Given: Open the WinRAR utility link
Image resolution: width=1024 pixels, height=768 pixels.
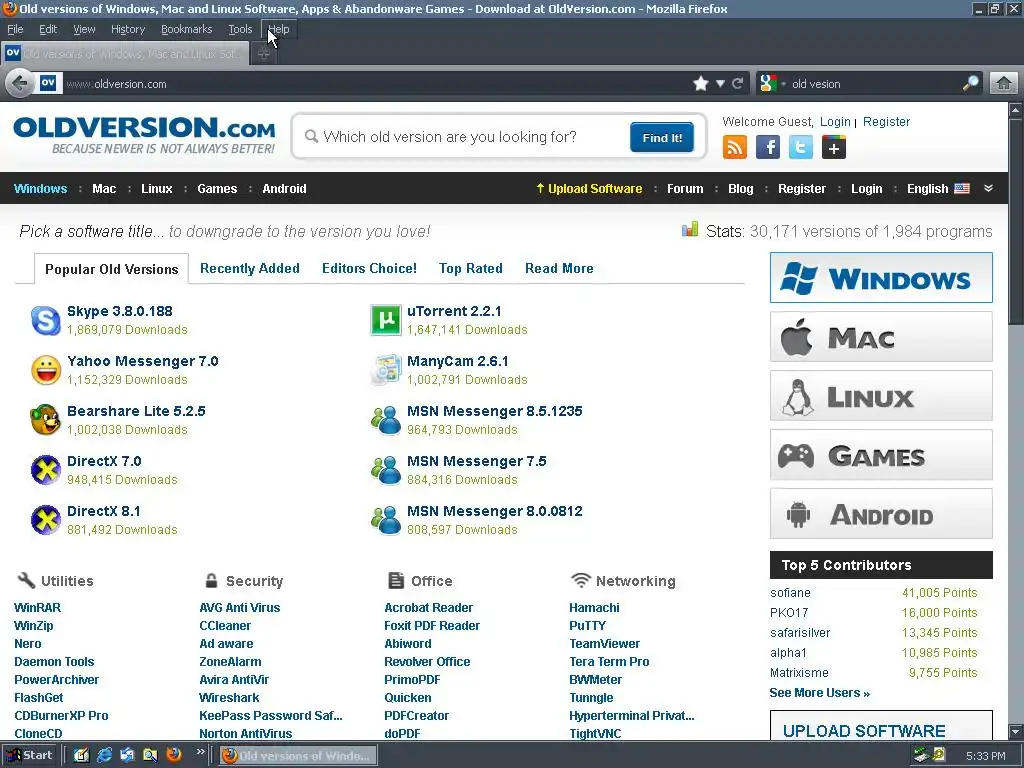Looking at the screenshot, I should coord(37,607).
